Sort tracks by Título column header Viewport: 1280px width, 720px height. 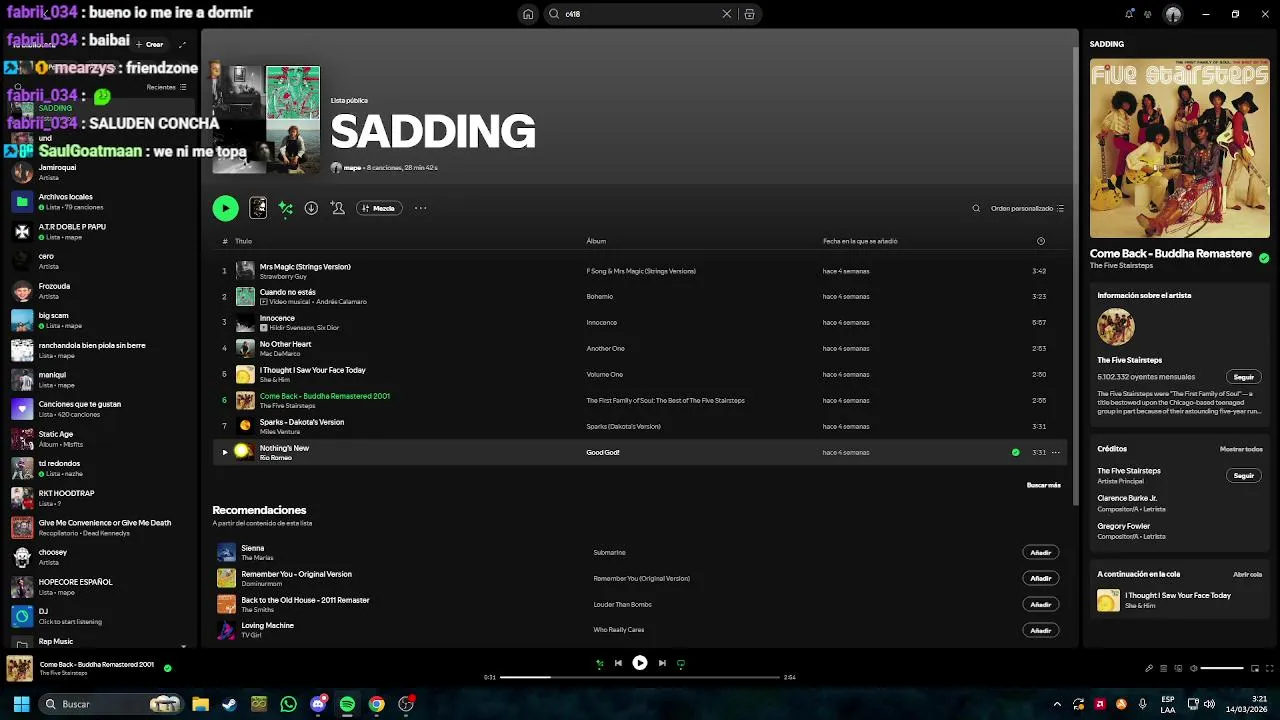(243, 241)
